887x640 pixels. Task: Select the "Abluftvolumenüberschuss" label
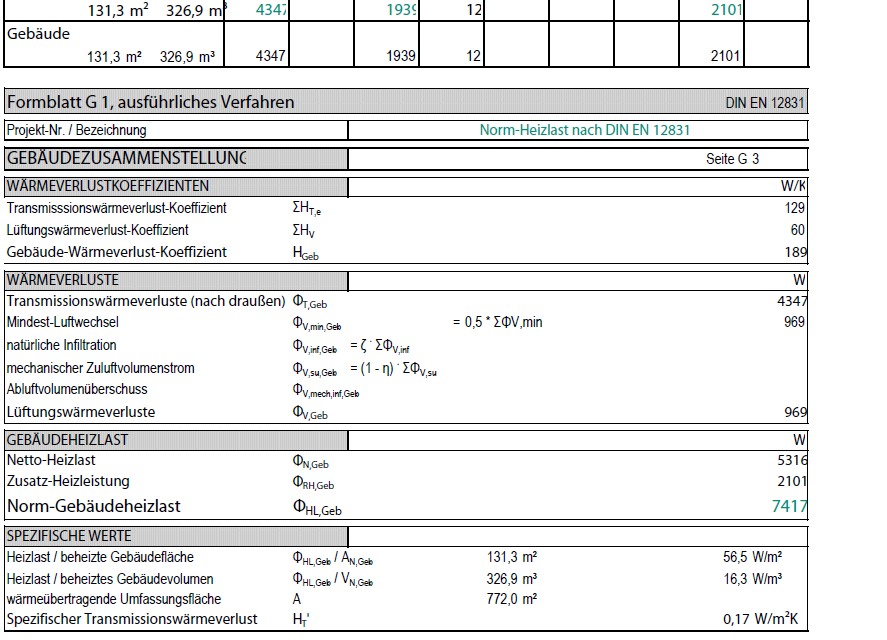[77, 389]
